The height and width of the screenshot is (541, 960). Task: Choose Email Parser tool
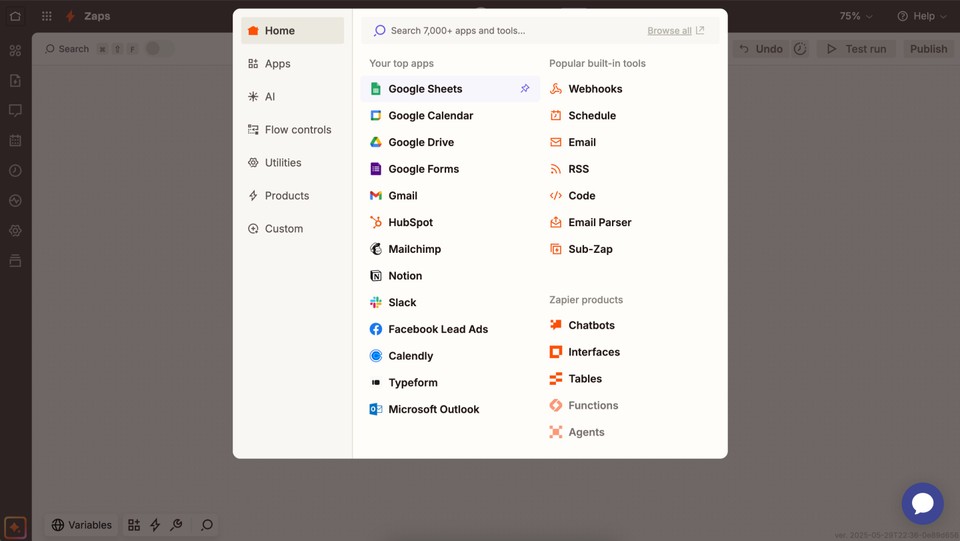coord(629,222)
